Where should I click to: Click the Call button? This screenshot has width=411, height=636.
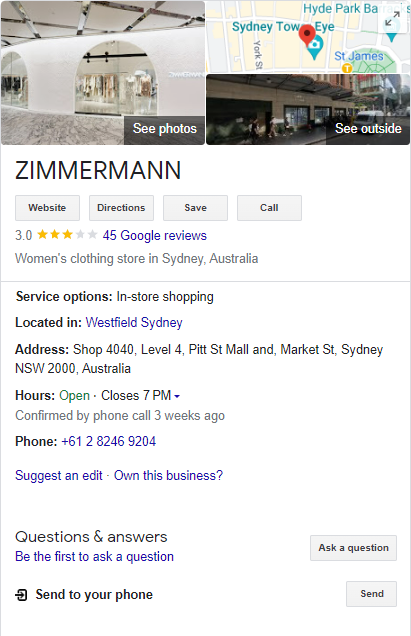(269, 208)
